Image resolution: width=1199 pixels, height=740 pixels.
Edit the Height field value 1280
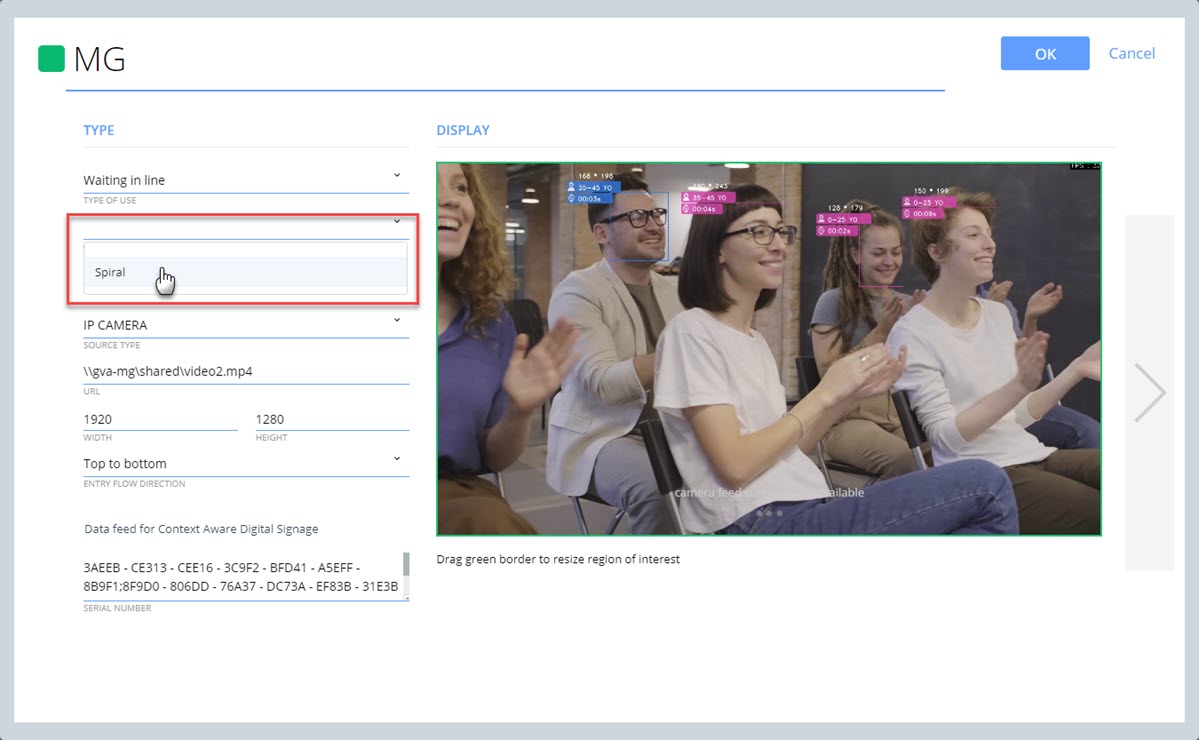(332, 419)
